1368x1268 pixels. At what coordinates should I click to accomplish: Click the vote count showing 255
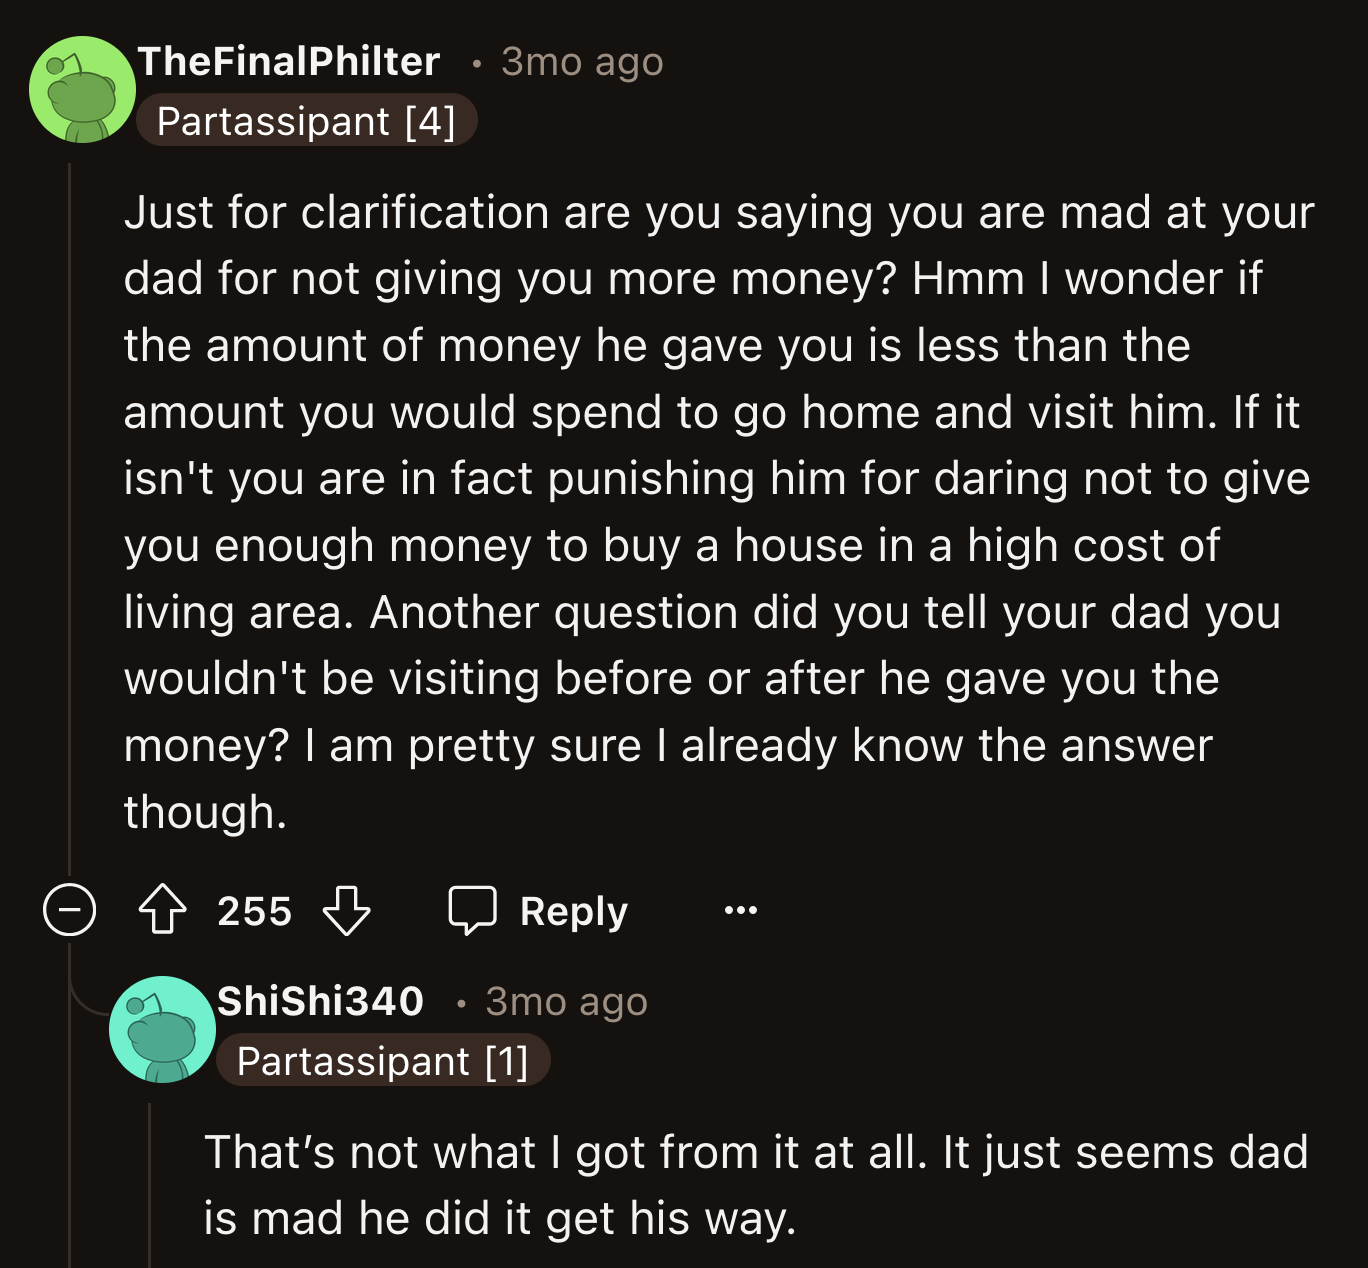point(254,910)
